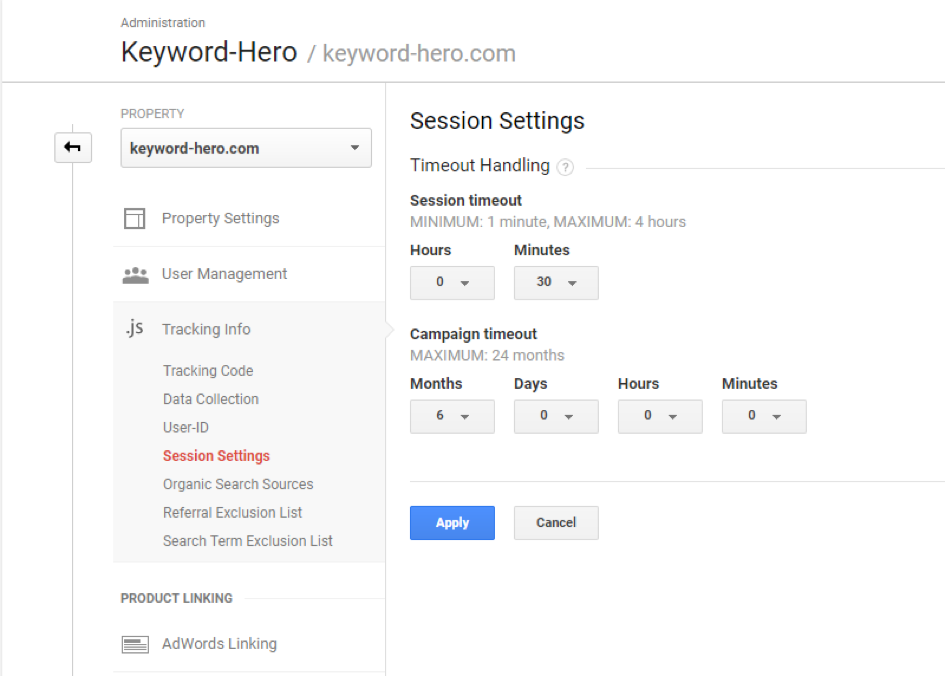This screenshot has height=676, width=945.
Task: Open the Campaign timeout Days dropdown
Action: pyautogui.click(x=556, y=416)
